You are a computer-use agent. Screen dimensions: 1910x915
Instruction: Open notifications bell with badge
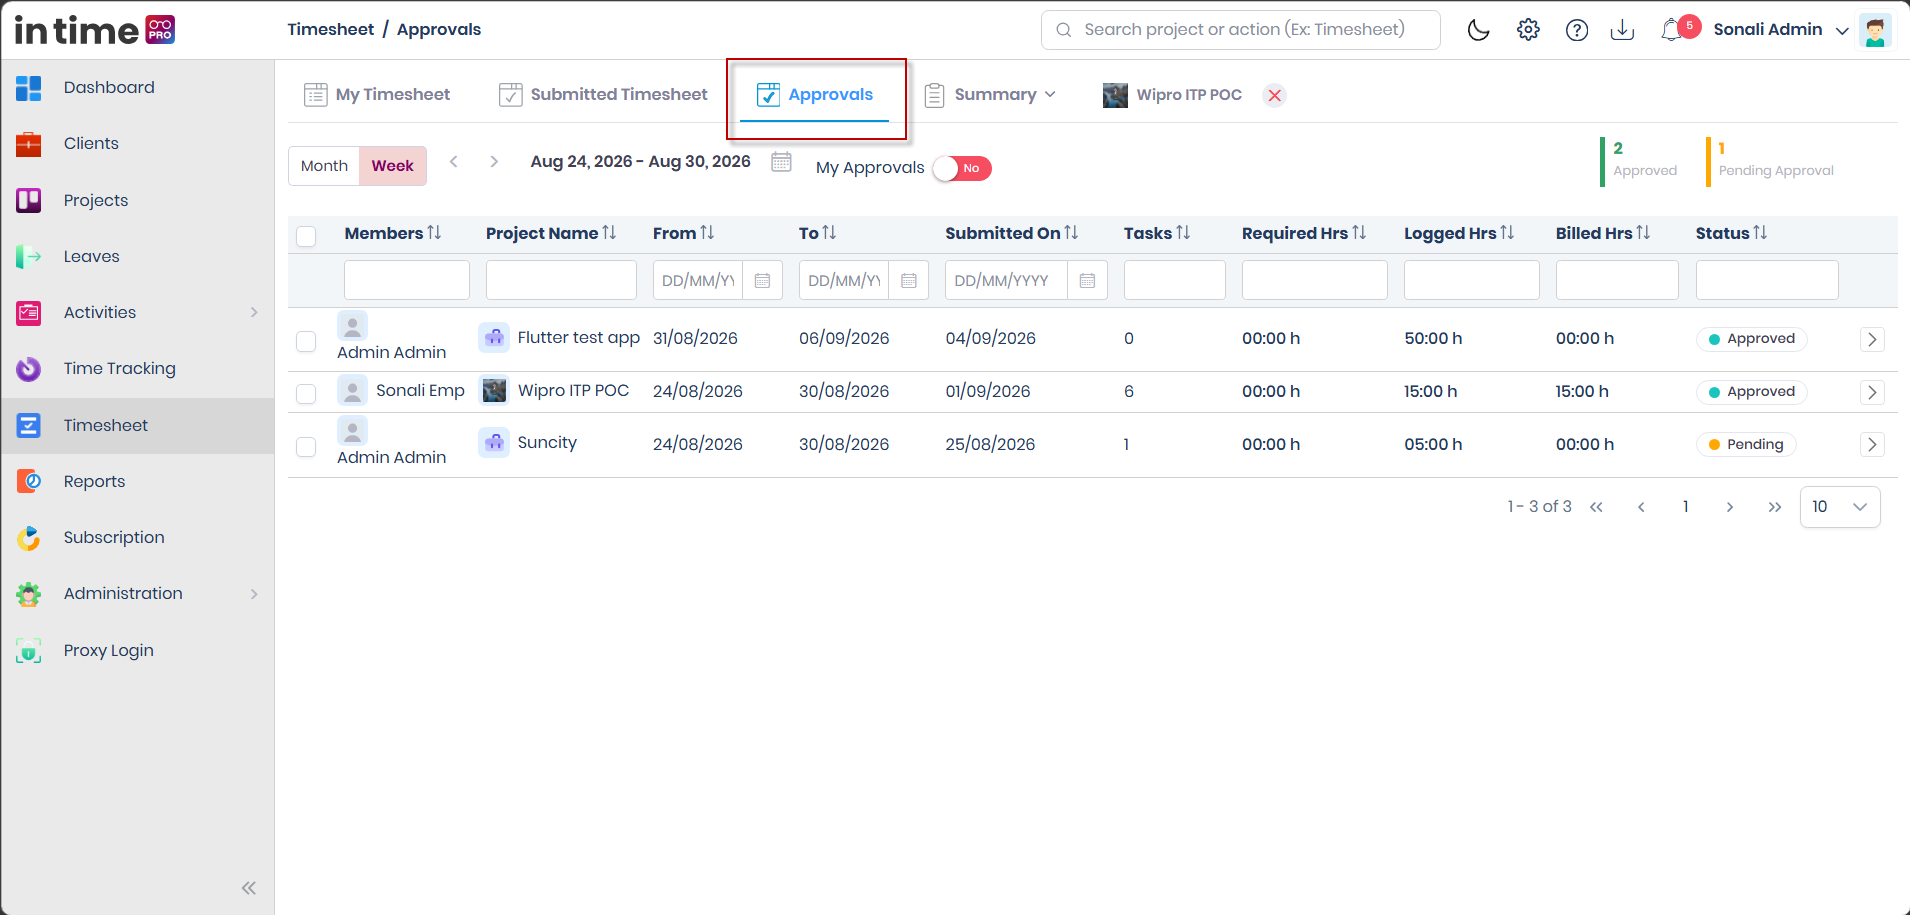click(1678, 28)
